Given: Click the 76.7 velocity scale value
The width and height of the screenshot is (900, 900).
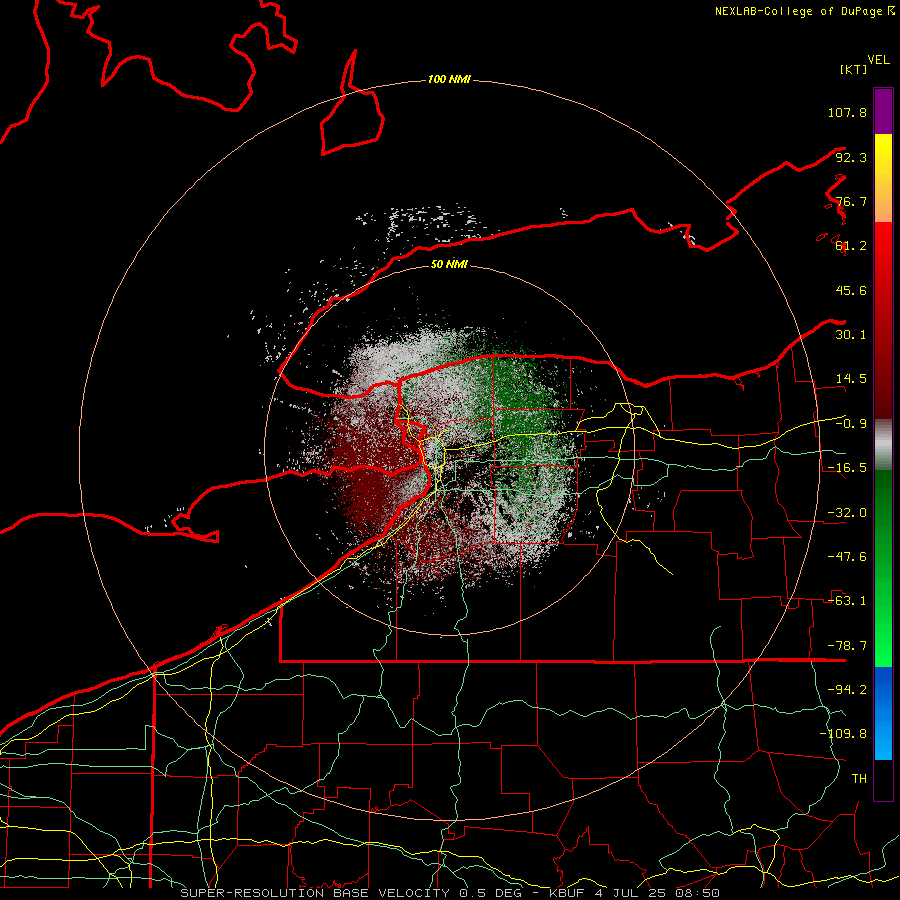Looking at the screenshot, I should (x=851, y=201).
